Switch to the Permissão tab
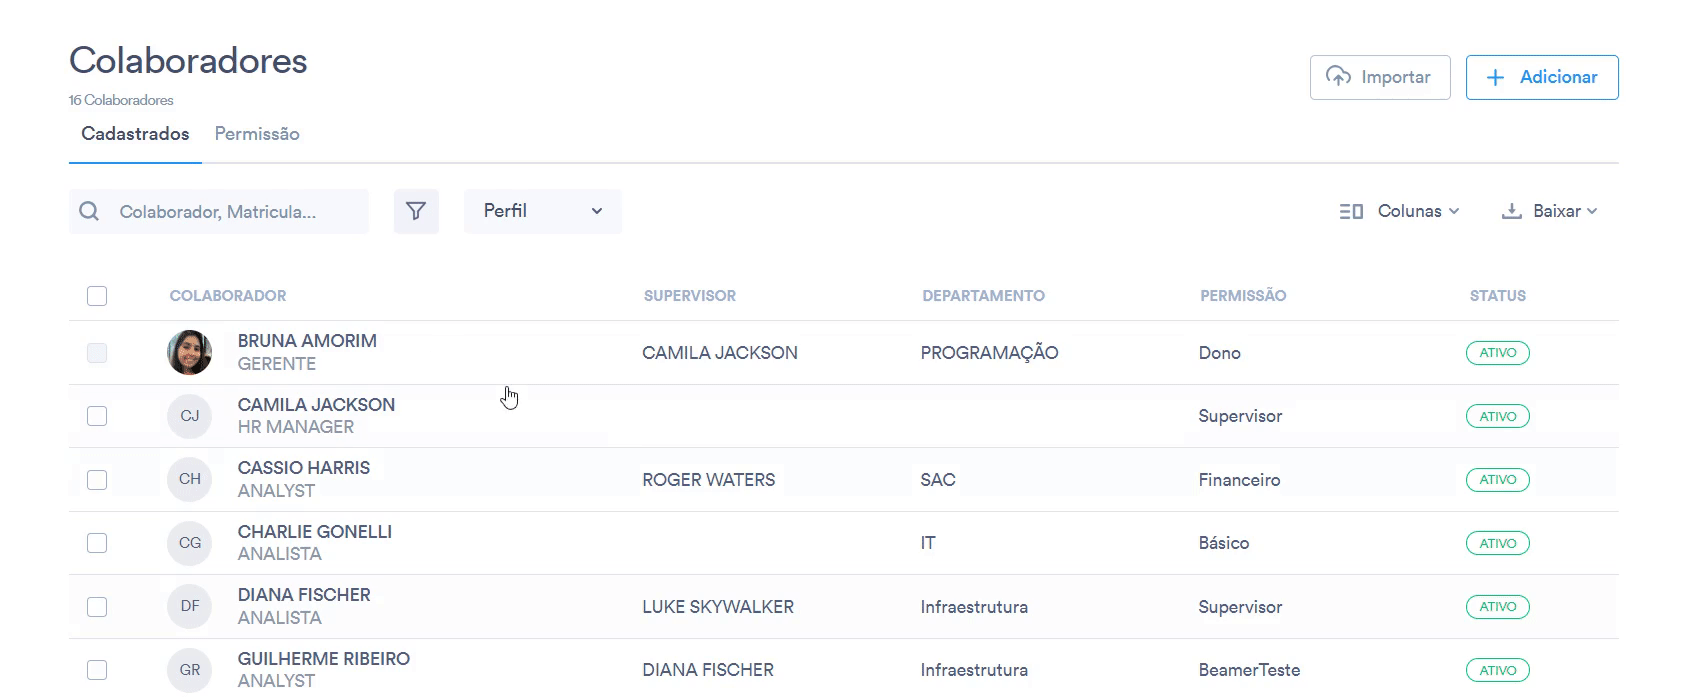Image resolution: width=1690 pixels, height=700 pixels. 257,134
